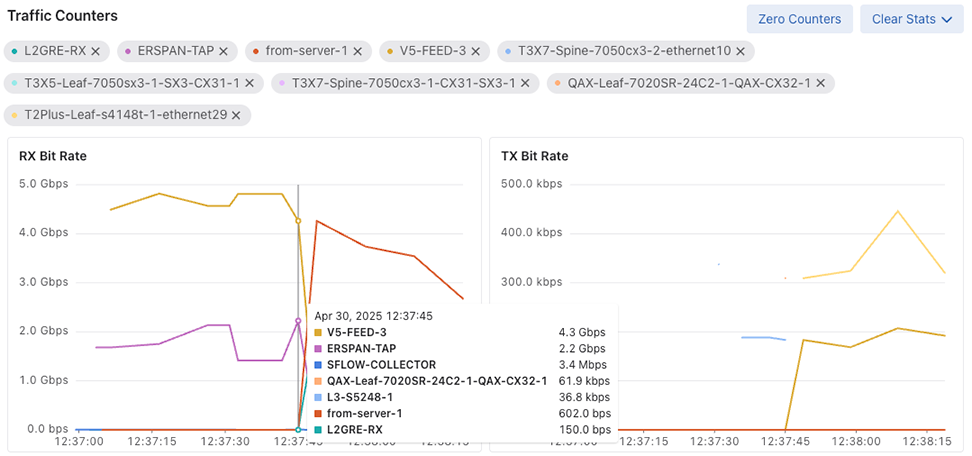Remove T2Plus-Leaf-s4148t-1-ethernet29 chip using X
This screenshot has height=456, width=972.
236,115
